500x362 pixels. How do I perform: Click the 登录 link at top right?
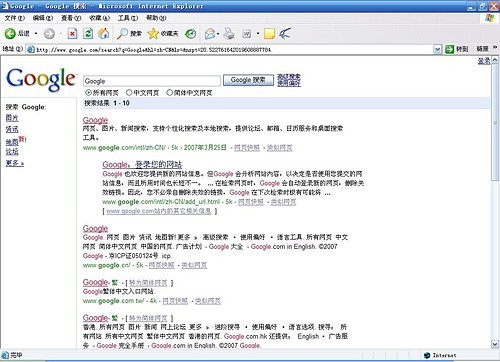pos(484,61)
